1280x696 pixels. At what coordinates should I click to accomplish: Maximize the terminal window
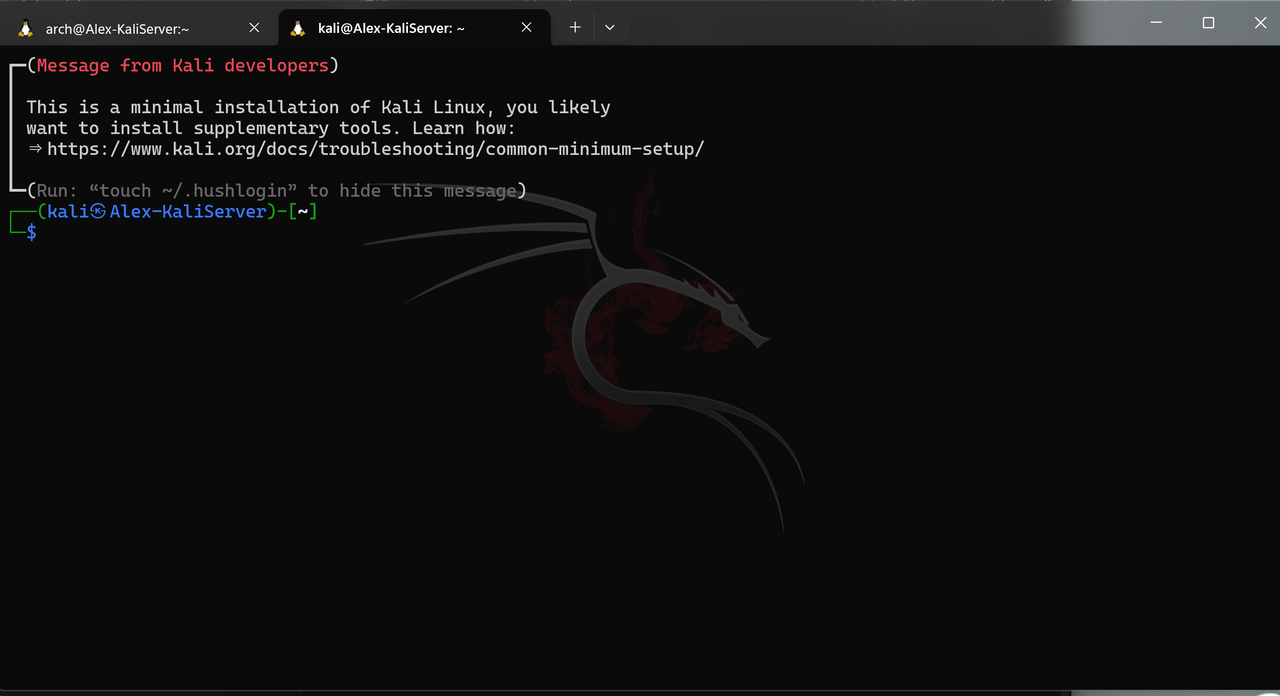point(1208,22)
